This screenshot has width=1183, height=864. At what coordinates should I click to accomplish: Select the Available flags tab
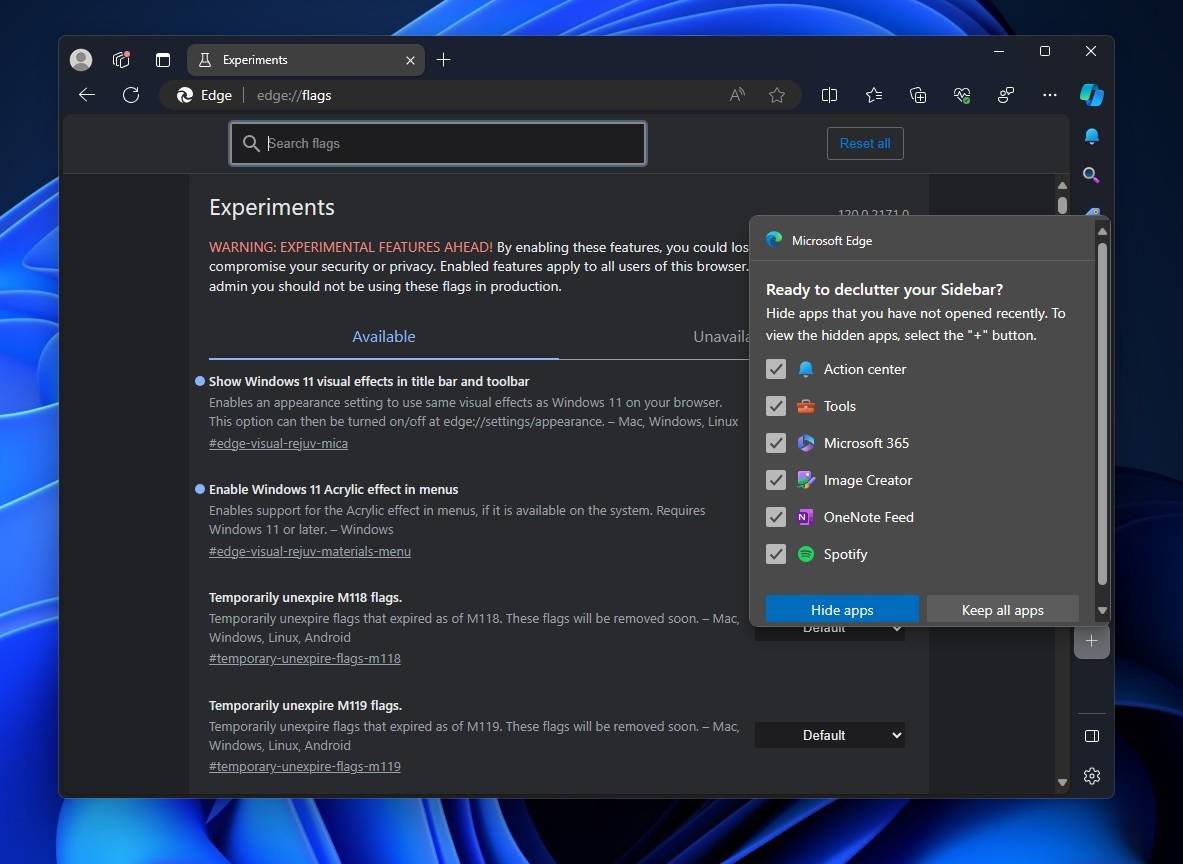[x=384, y=336]
